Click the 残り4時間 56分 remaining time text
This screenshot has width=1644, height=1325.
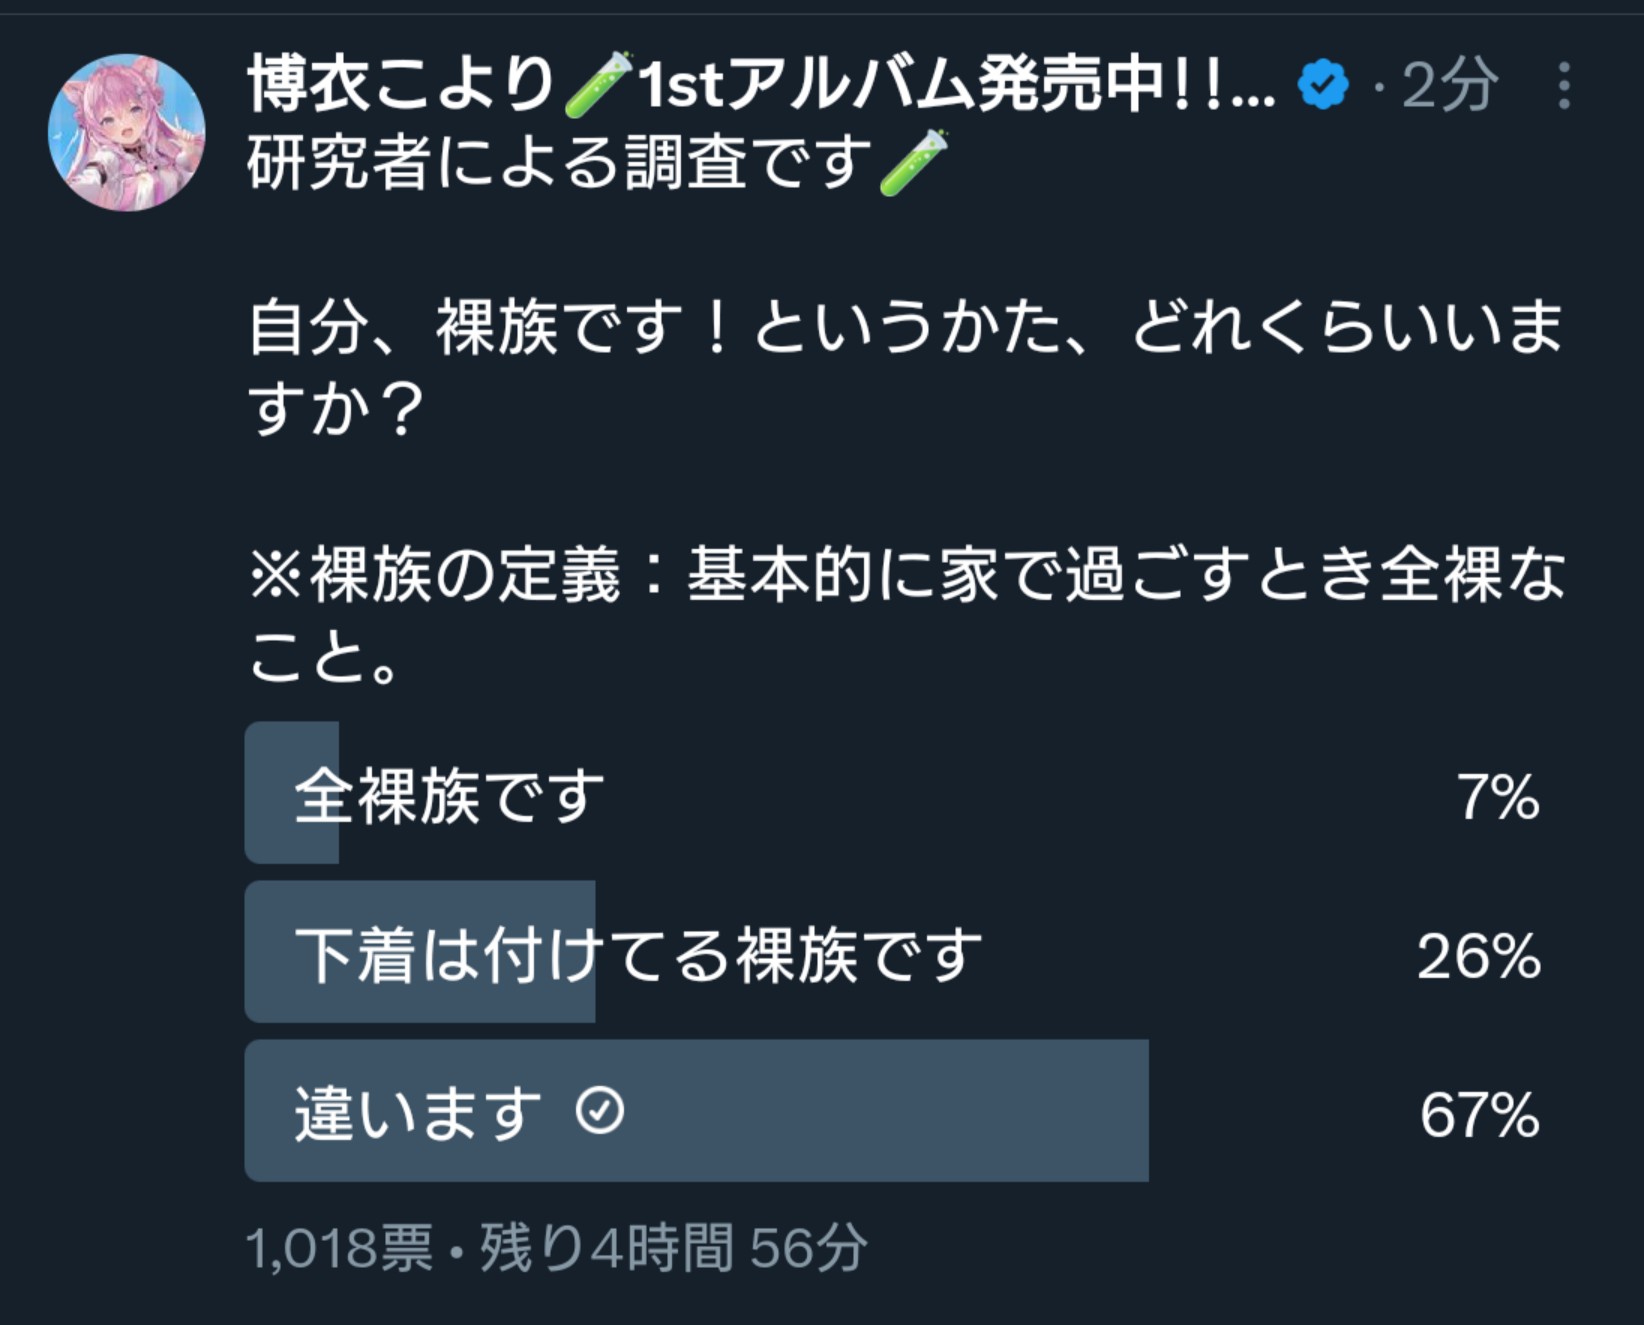point(673,1248)
